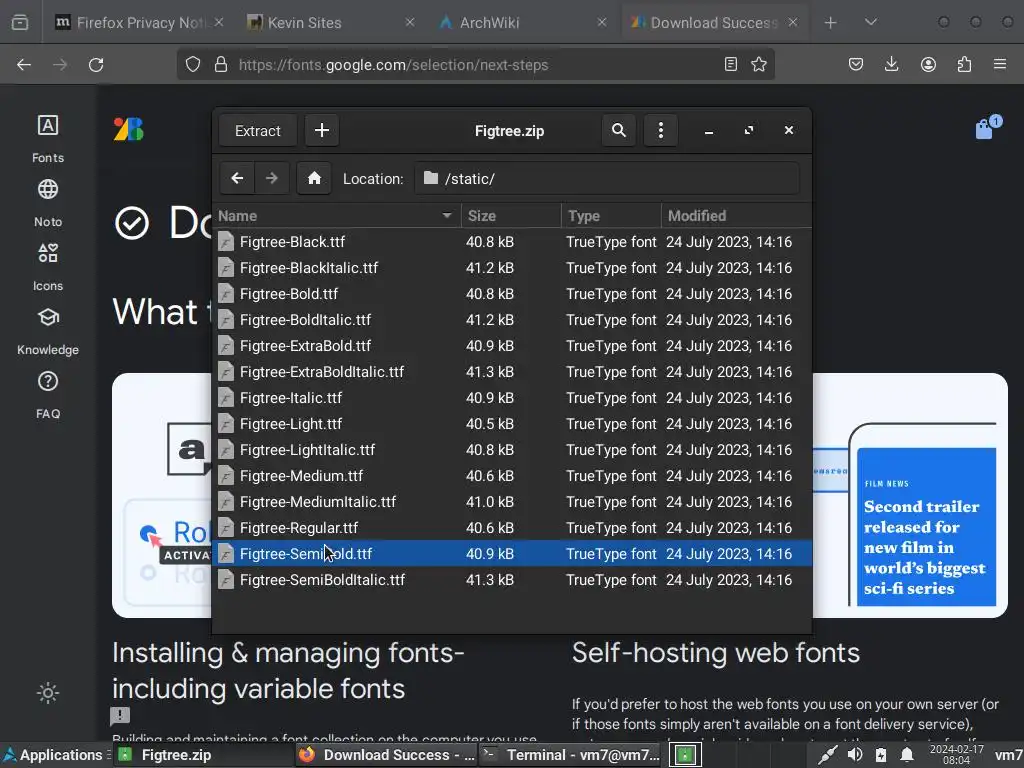This screenshot has width=1024, height=768.
Task: Select Figtree-Regular.ttf file
Action: 512,528
